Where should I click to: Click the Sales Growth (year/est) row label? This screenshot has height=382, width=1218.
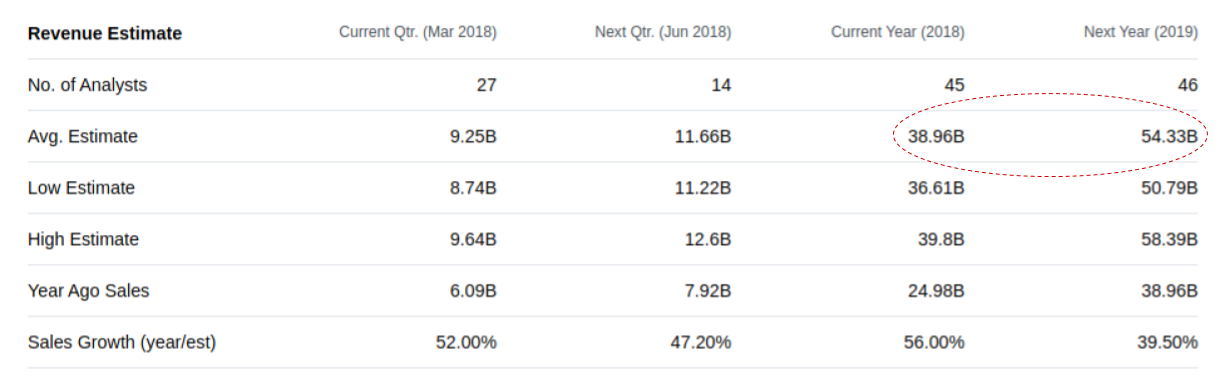122,343
